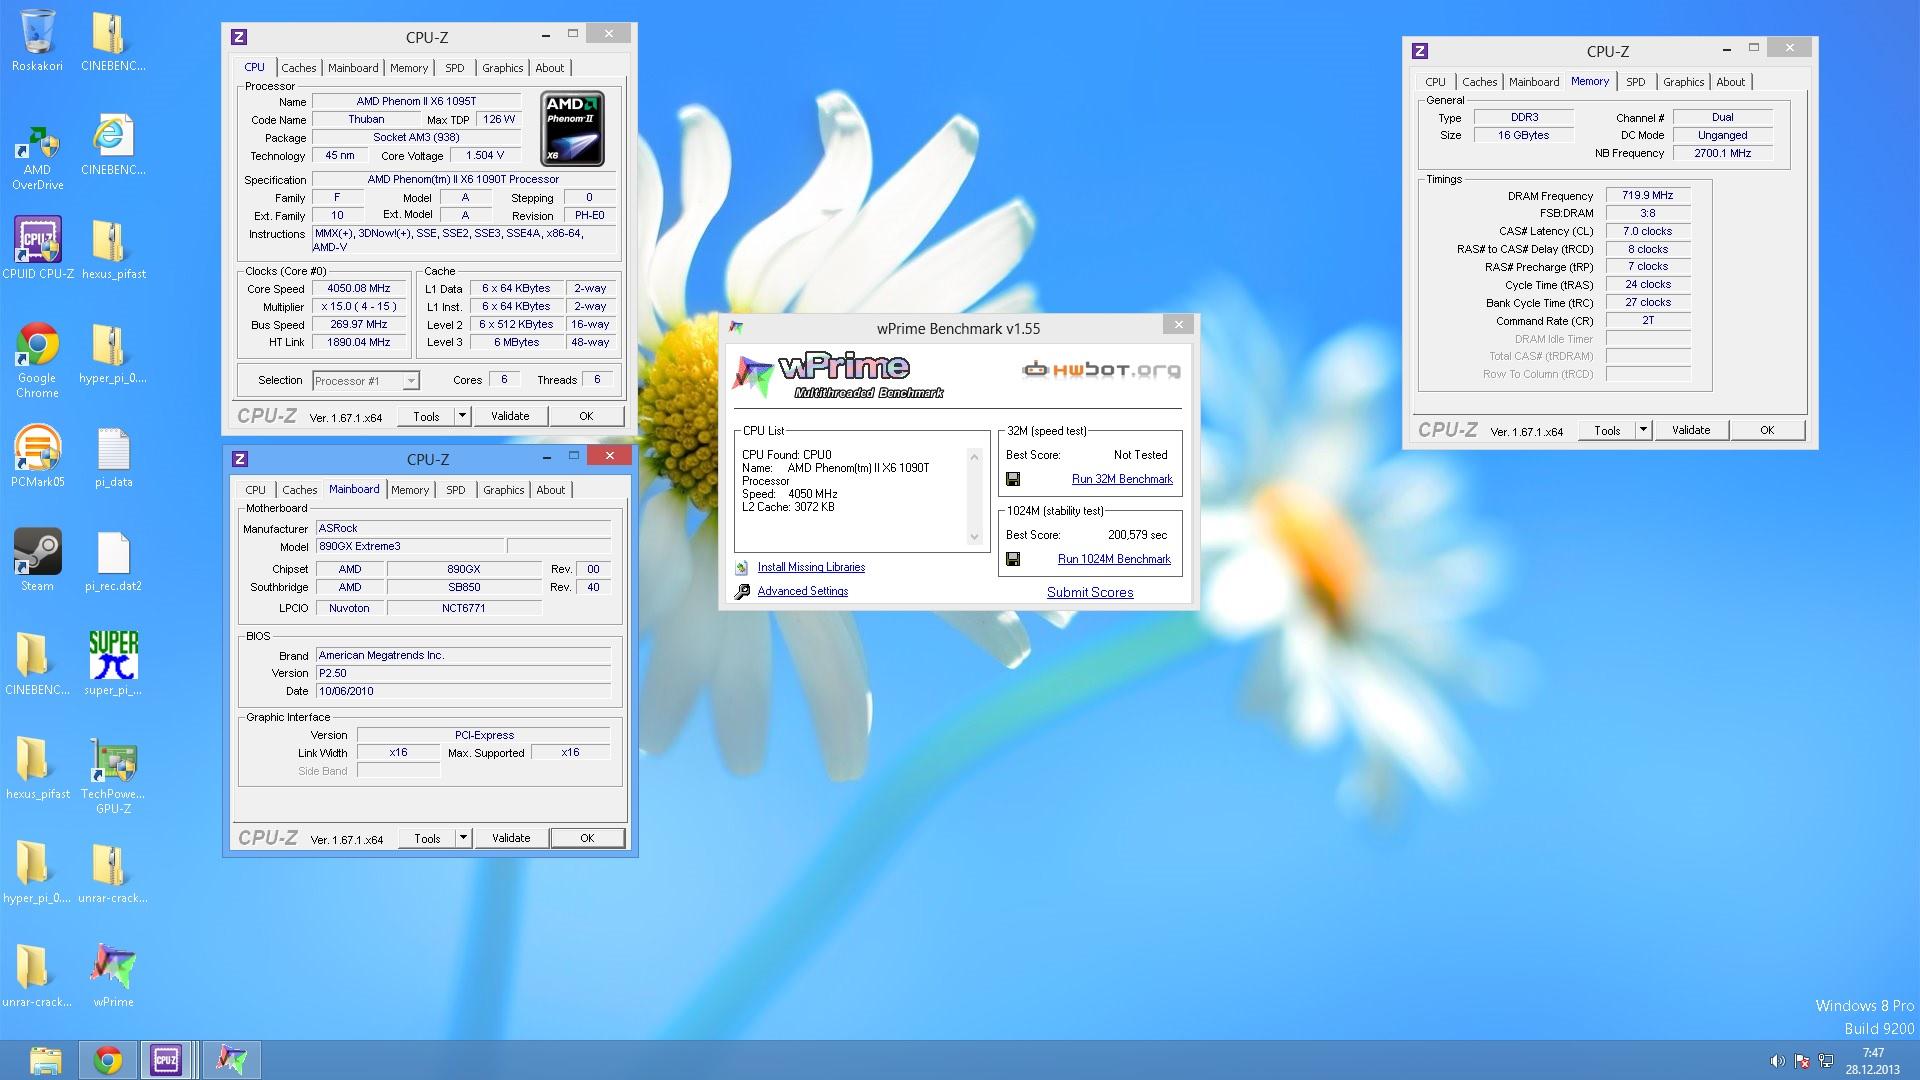
Task: Switch to Chrome in the taskbar
Action: point(108,1060)
